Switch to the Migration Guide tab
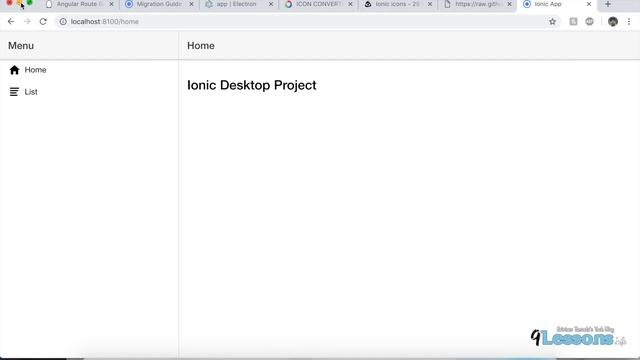The image size is (640, 360). 159,4
